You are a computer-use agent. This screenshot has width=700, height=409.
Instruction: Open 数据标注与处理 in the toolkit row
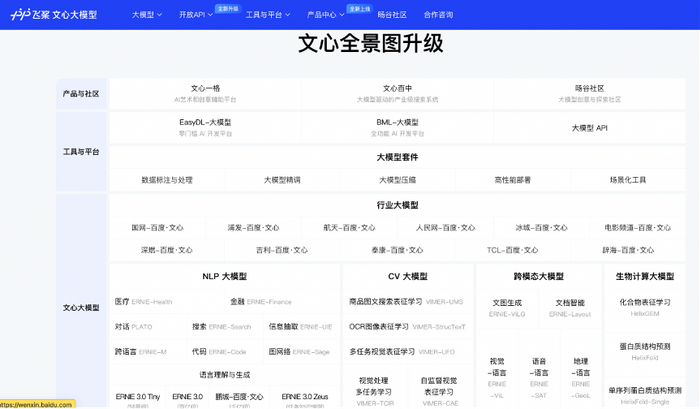[x=167, y=180]
